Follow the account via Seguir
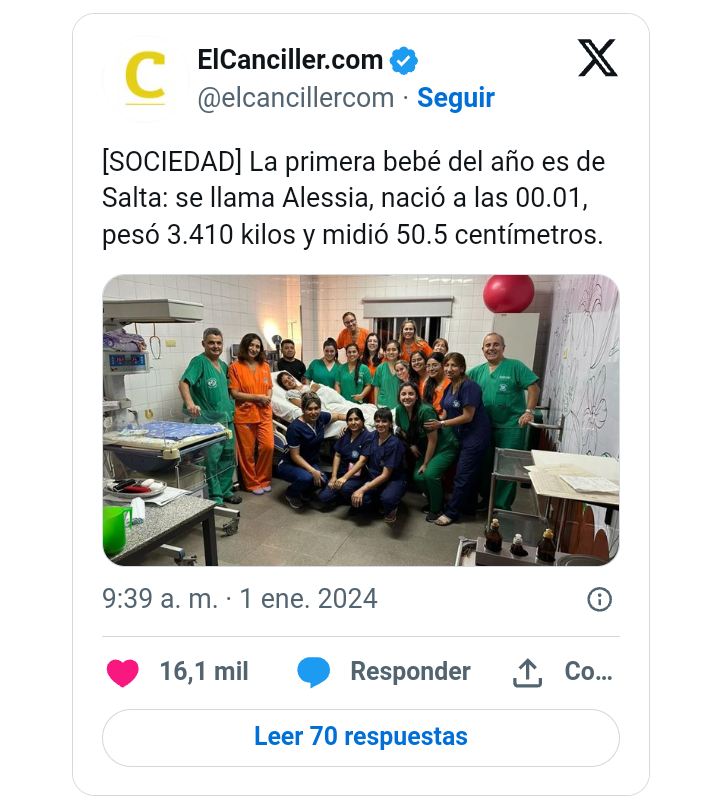 tap(456, 98)
